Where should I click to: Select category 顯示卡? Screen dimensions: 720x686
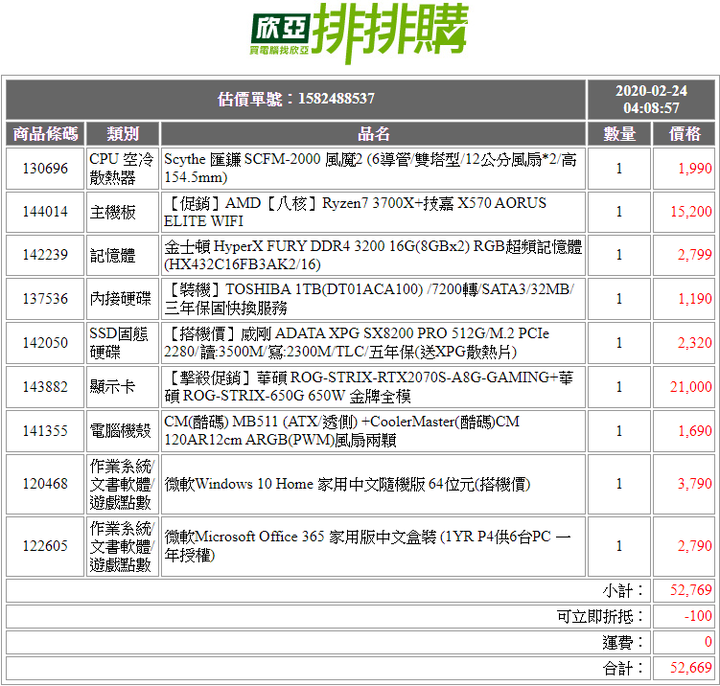[112, 387]
